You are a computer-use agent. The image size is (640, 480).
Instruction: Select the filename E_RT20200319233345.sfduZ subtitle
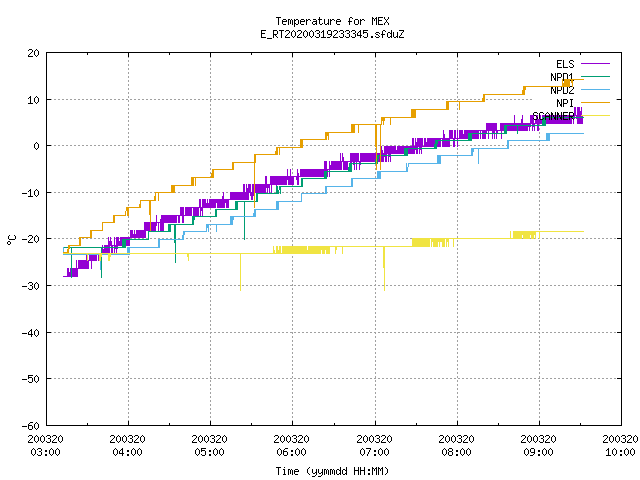pyautogui.click(x=332, y=34)
